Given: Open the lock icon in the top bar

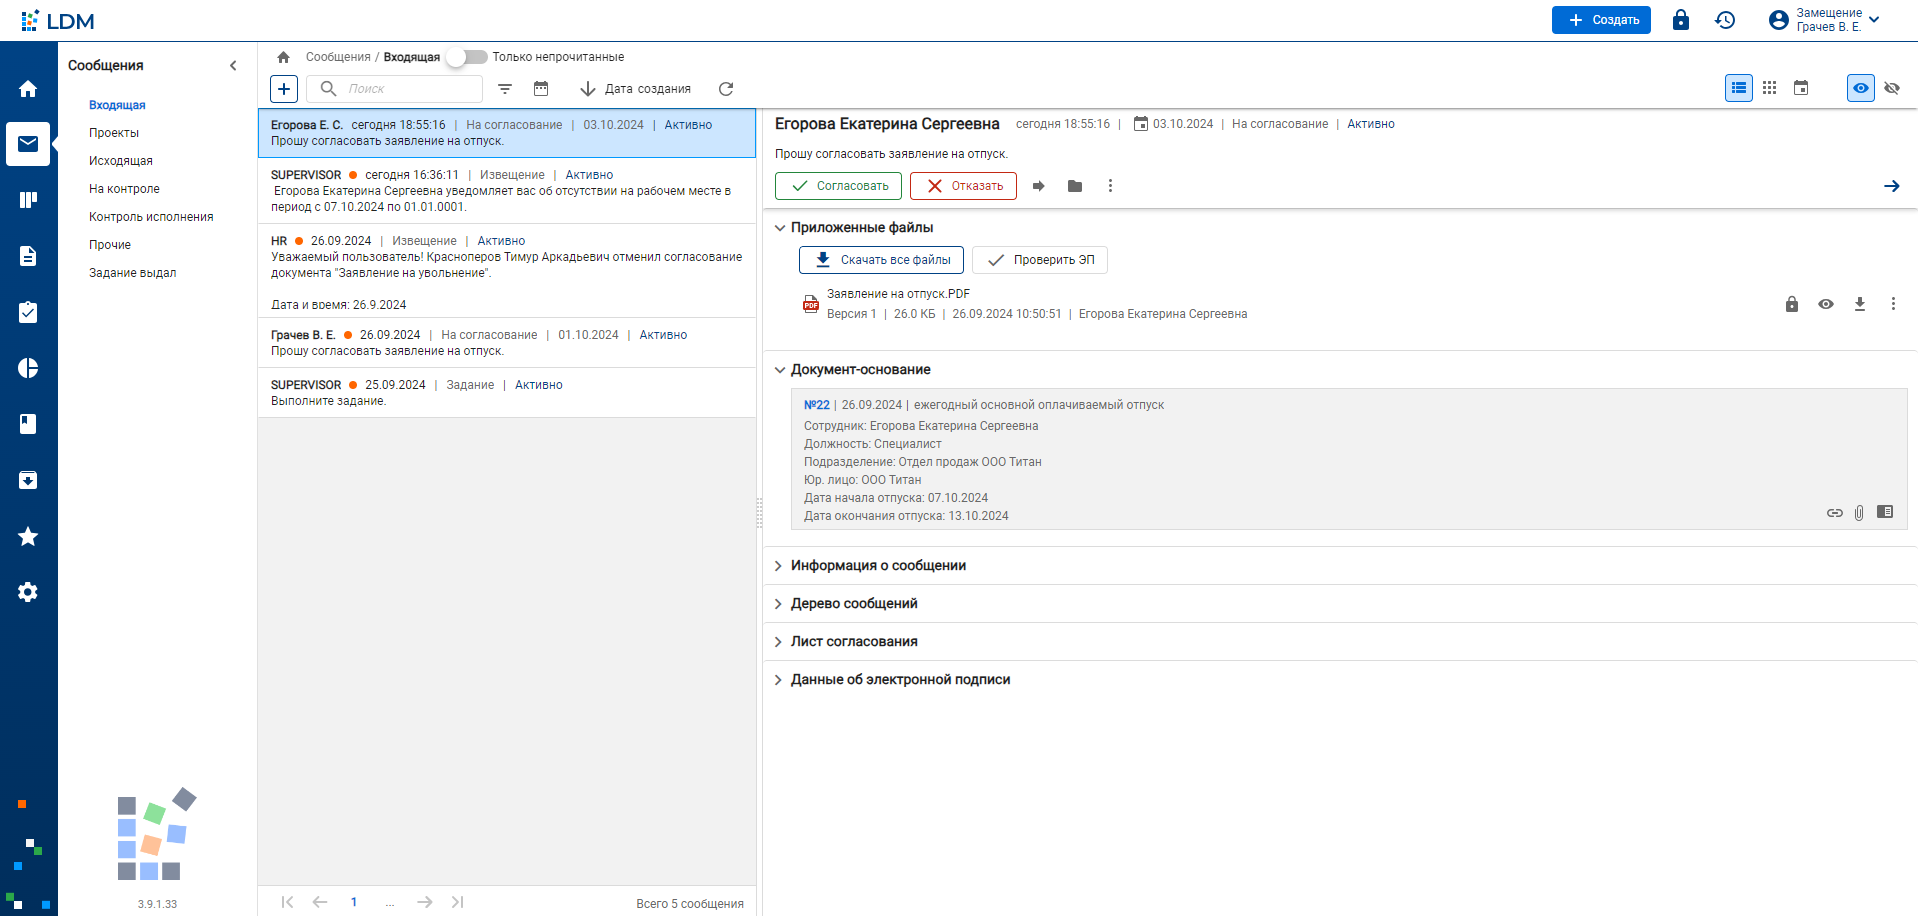Looking at the screenshot, I should (x=1681, y=20).
